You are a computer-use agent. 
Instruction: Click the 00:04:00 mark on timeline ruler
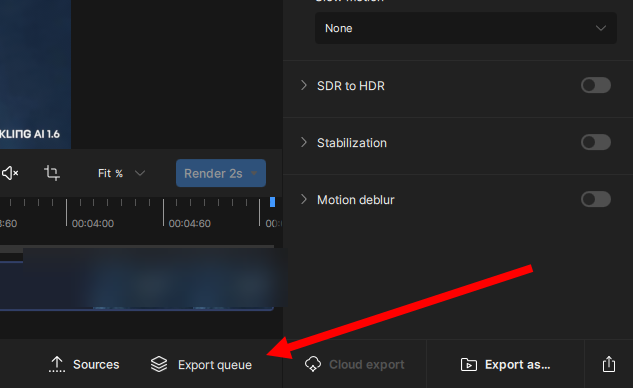93,223
